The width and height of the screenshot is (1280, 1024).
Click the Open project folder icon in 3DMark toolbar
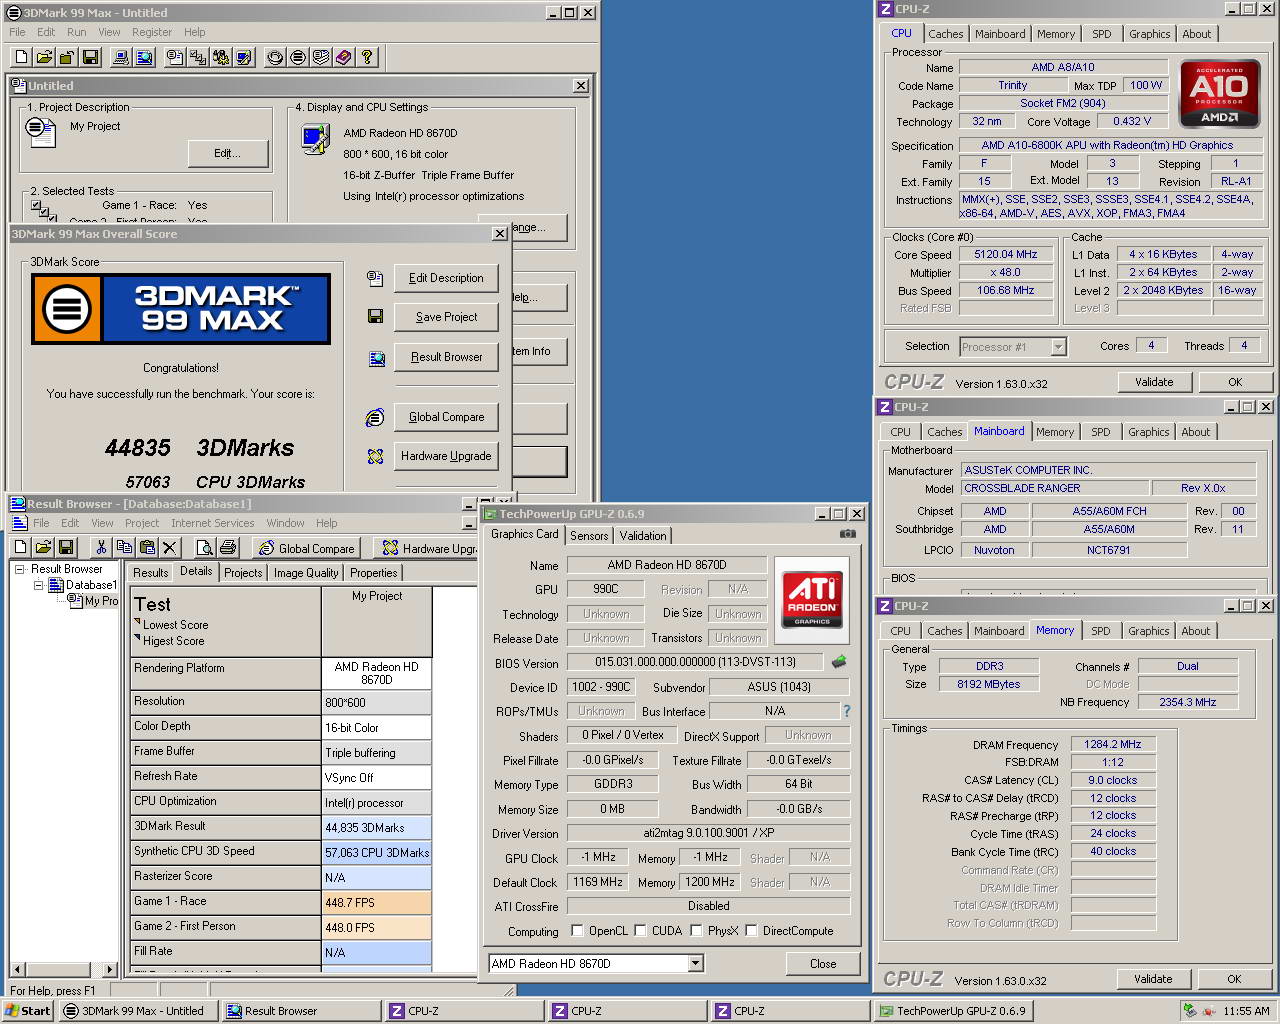tap(44, 57)
